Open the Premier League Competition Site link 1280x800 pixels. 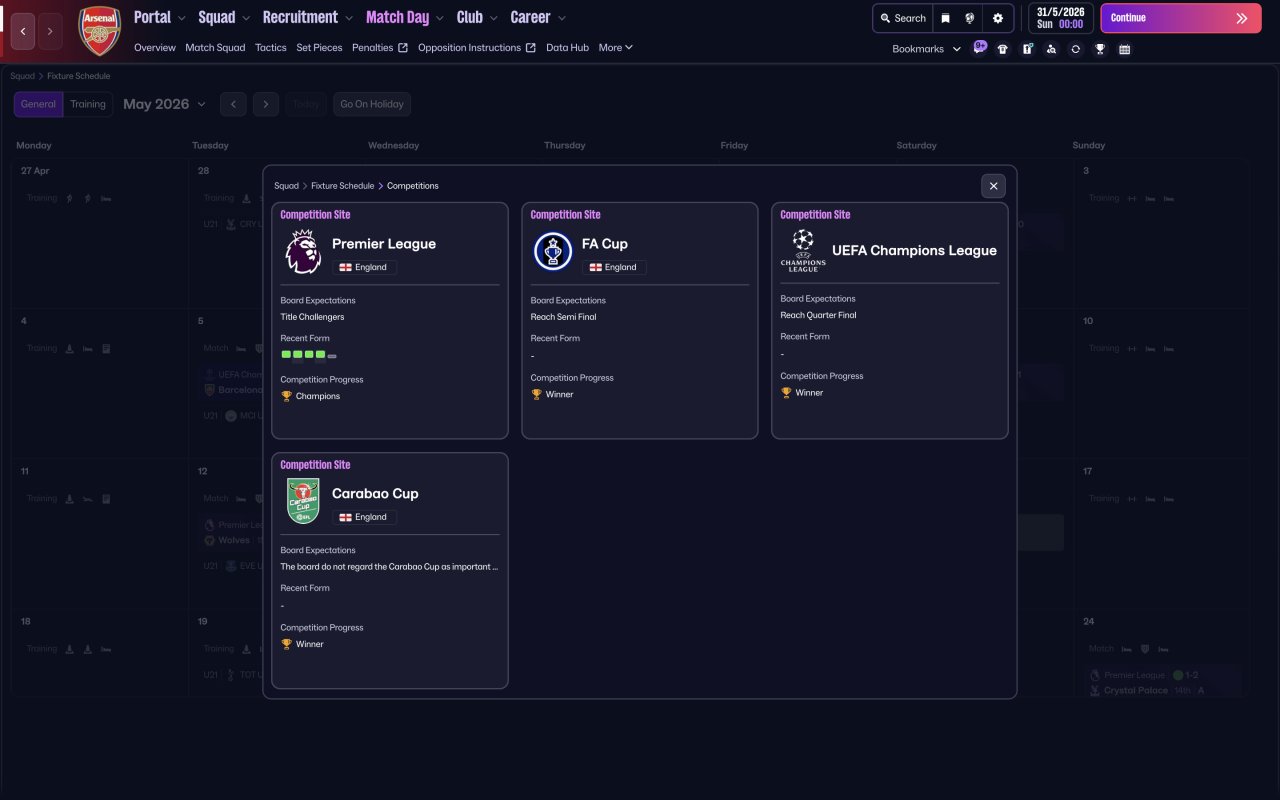[x=315, y=215]
